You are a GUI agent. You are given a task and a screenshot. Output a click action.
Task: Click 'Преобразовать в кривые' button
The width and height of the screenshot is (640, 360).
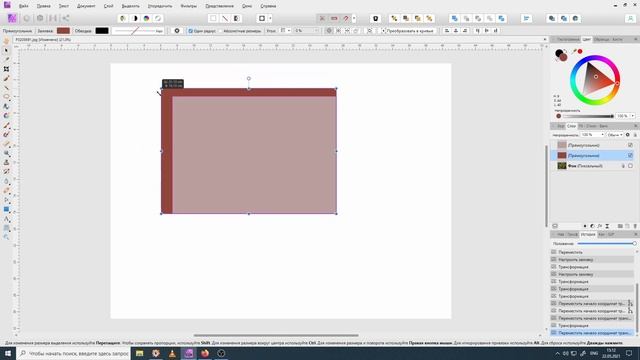coord(409,31)
